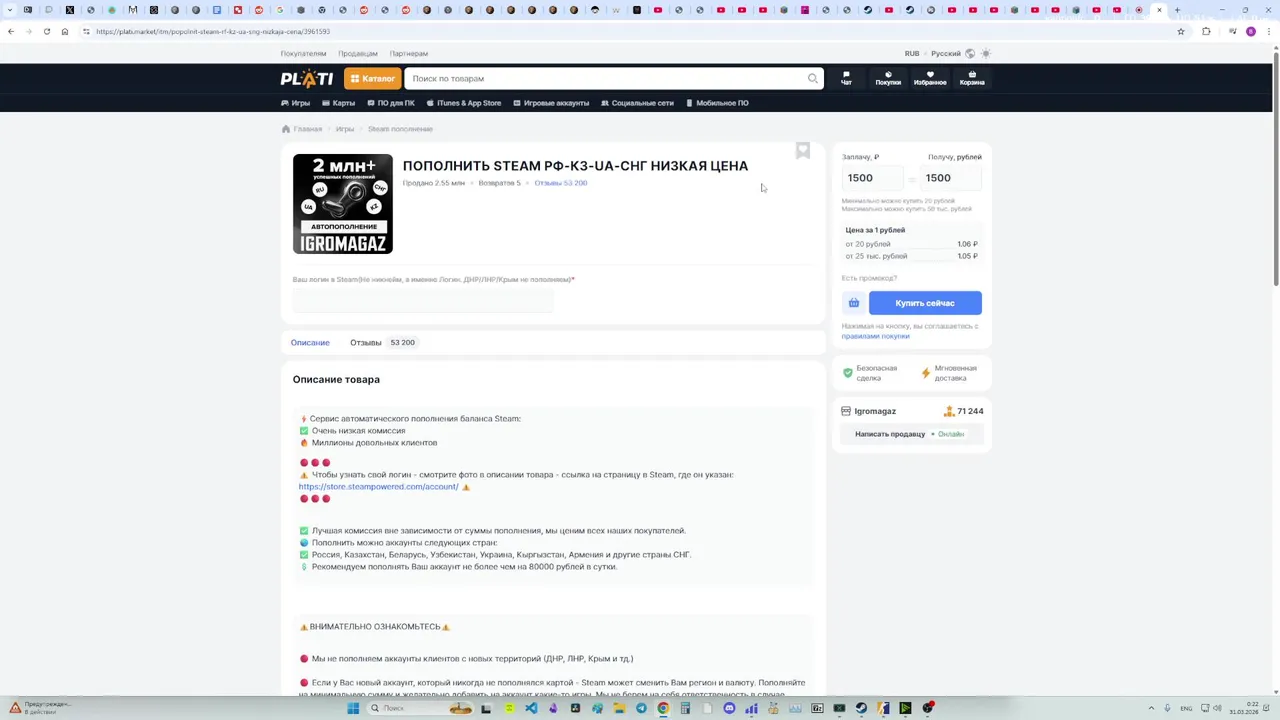Open Calculator from the taskbar

685,708
